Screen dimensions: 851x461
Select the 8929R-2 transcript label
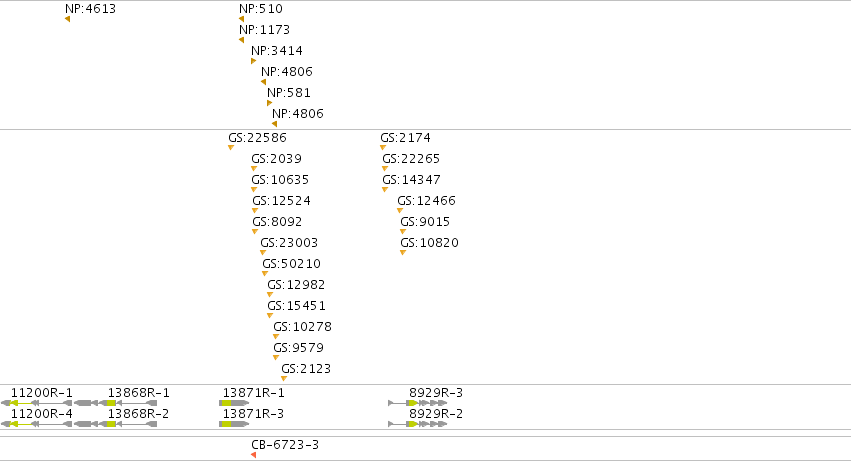[436, 414]
